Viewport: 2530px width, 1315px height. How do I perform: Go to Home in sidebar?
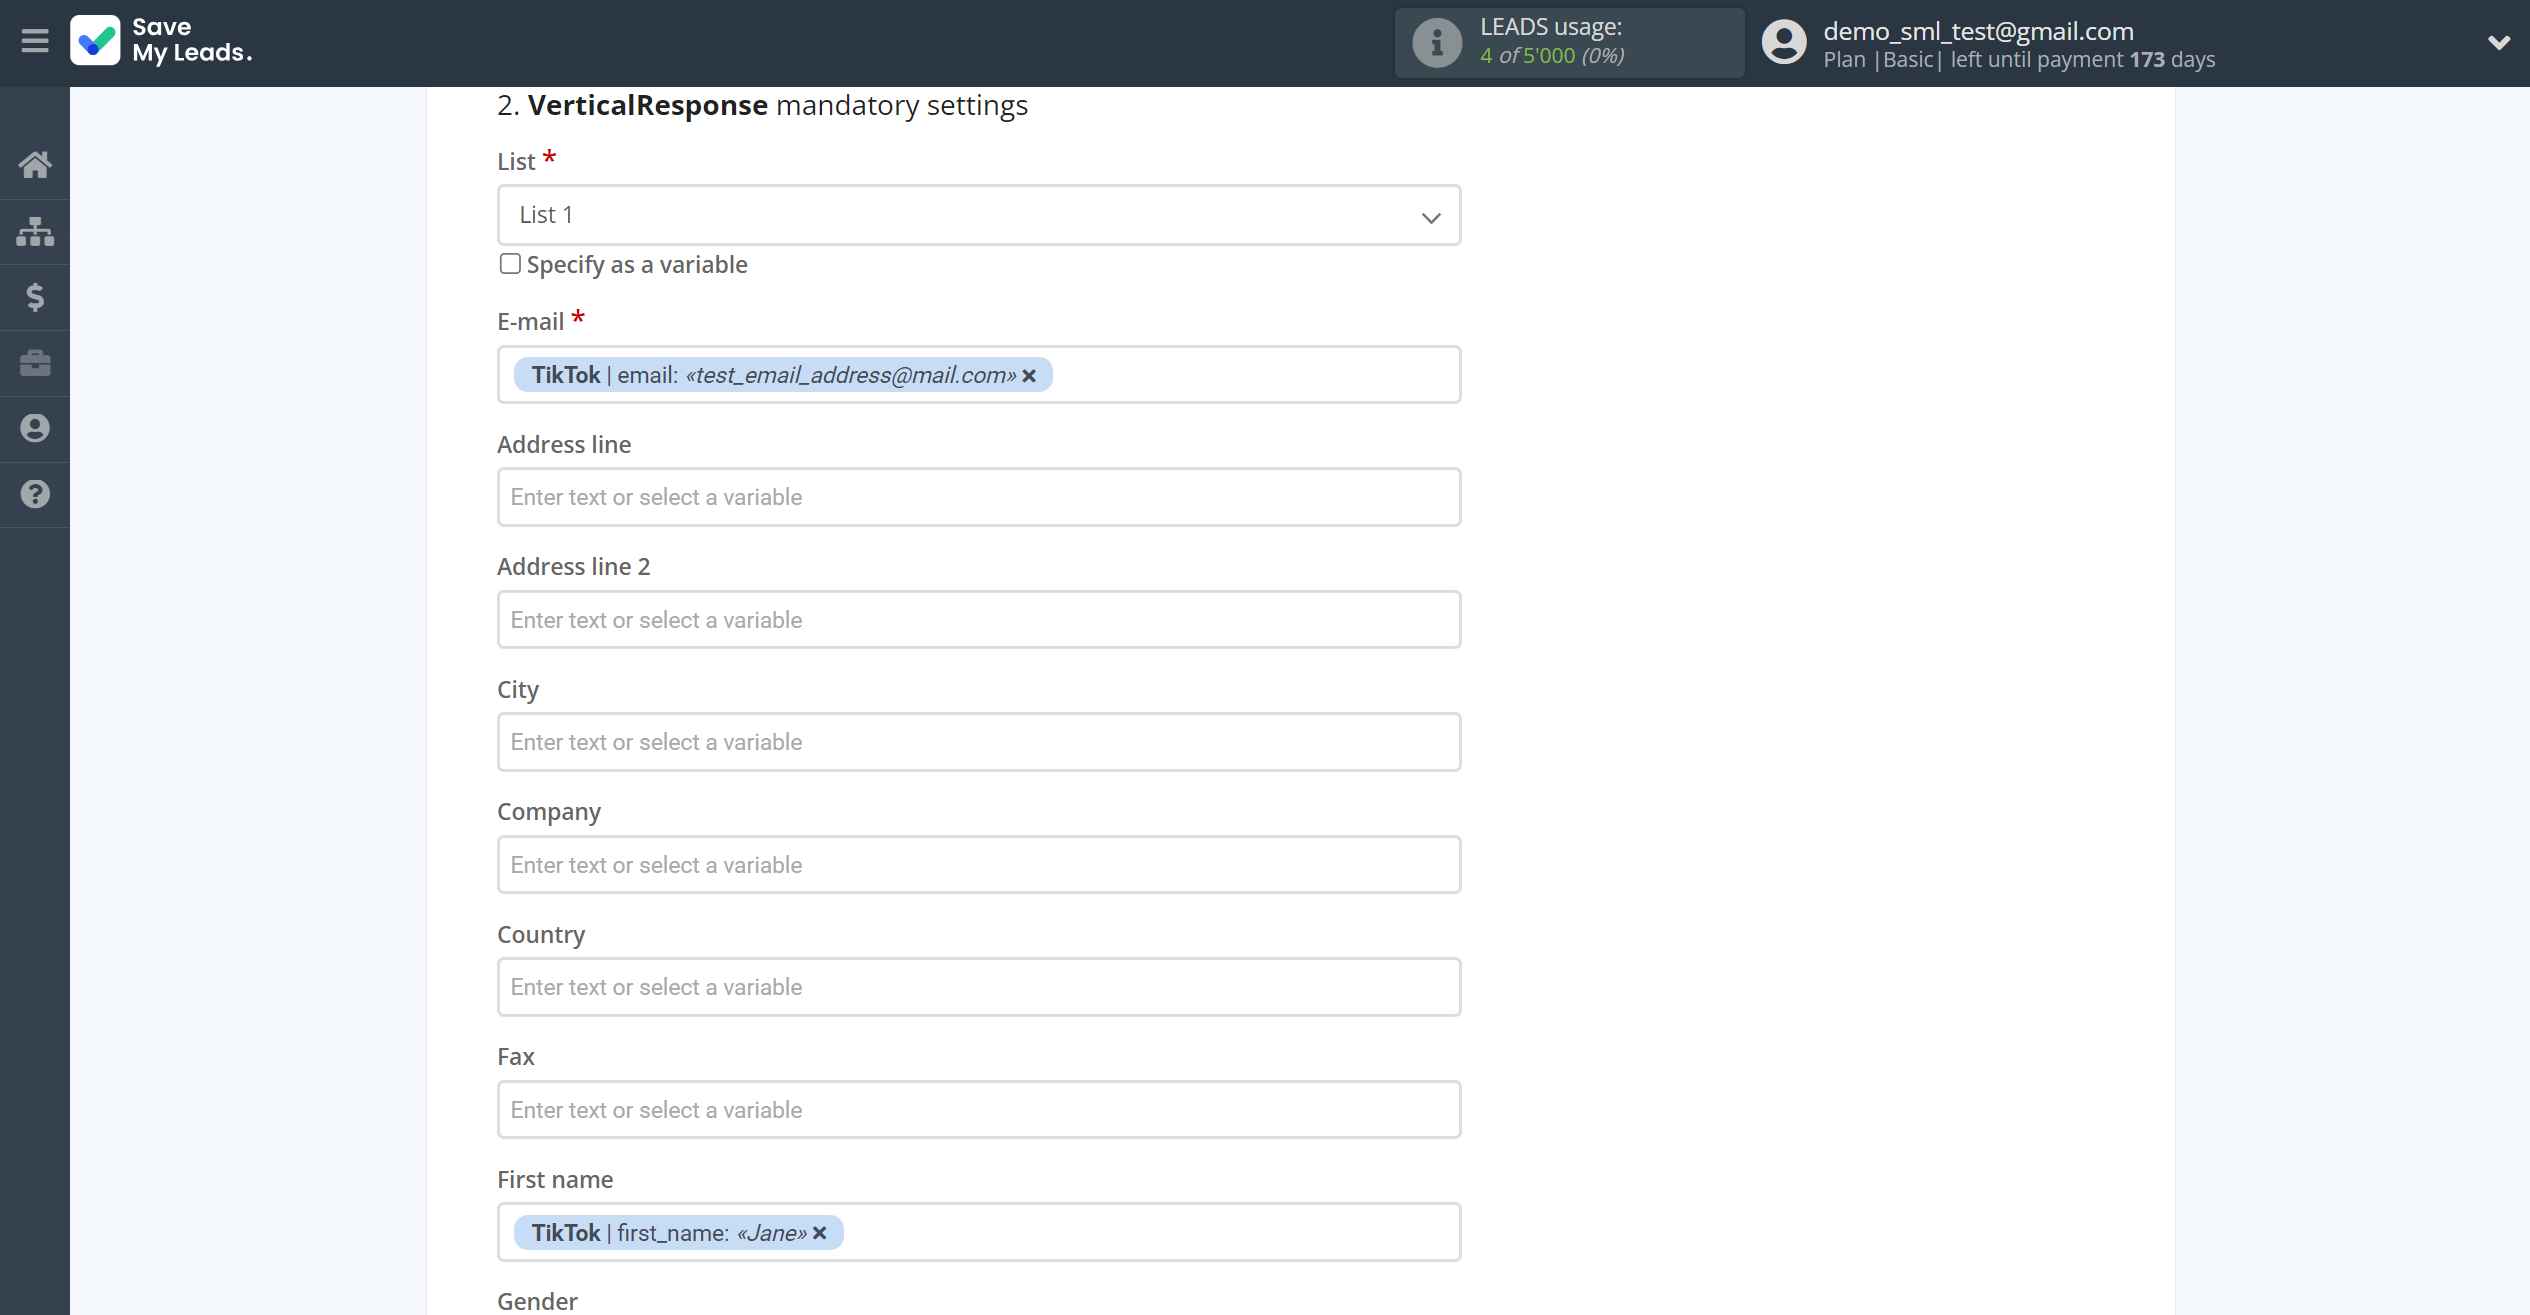pyautogui.click(x=35, y=165)
